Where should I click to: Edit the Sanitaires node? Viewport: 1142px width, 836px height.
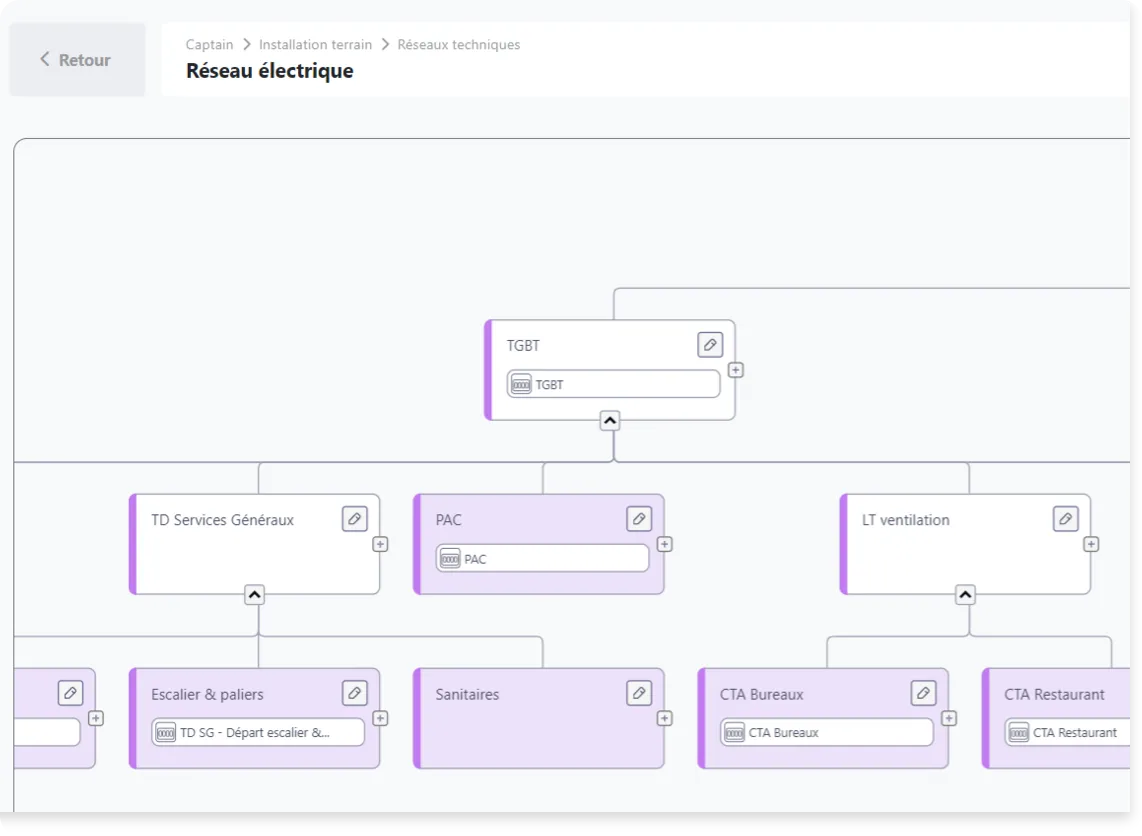[x=639, y=693]
